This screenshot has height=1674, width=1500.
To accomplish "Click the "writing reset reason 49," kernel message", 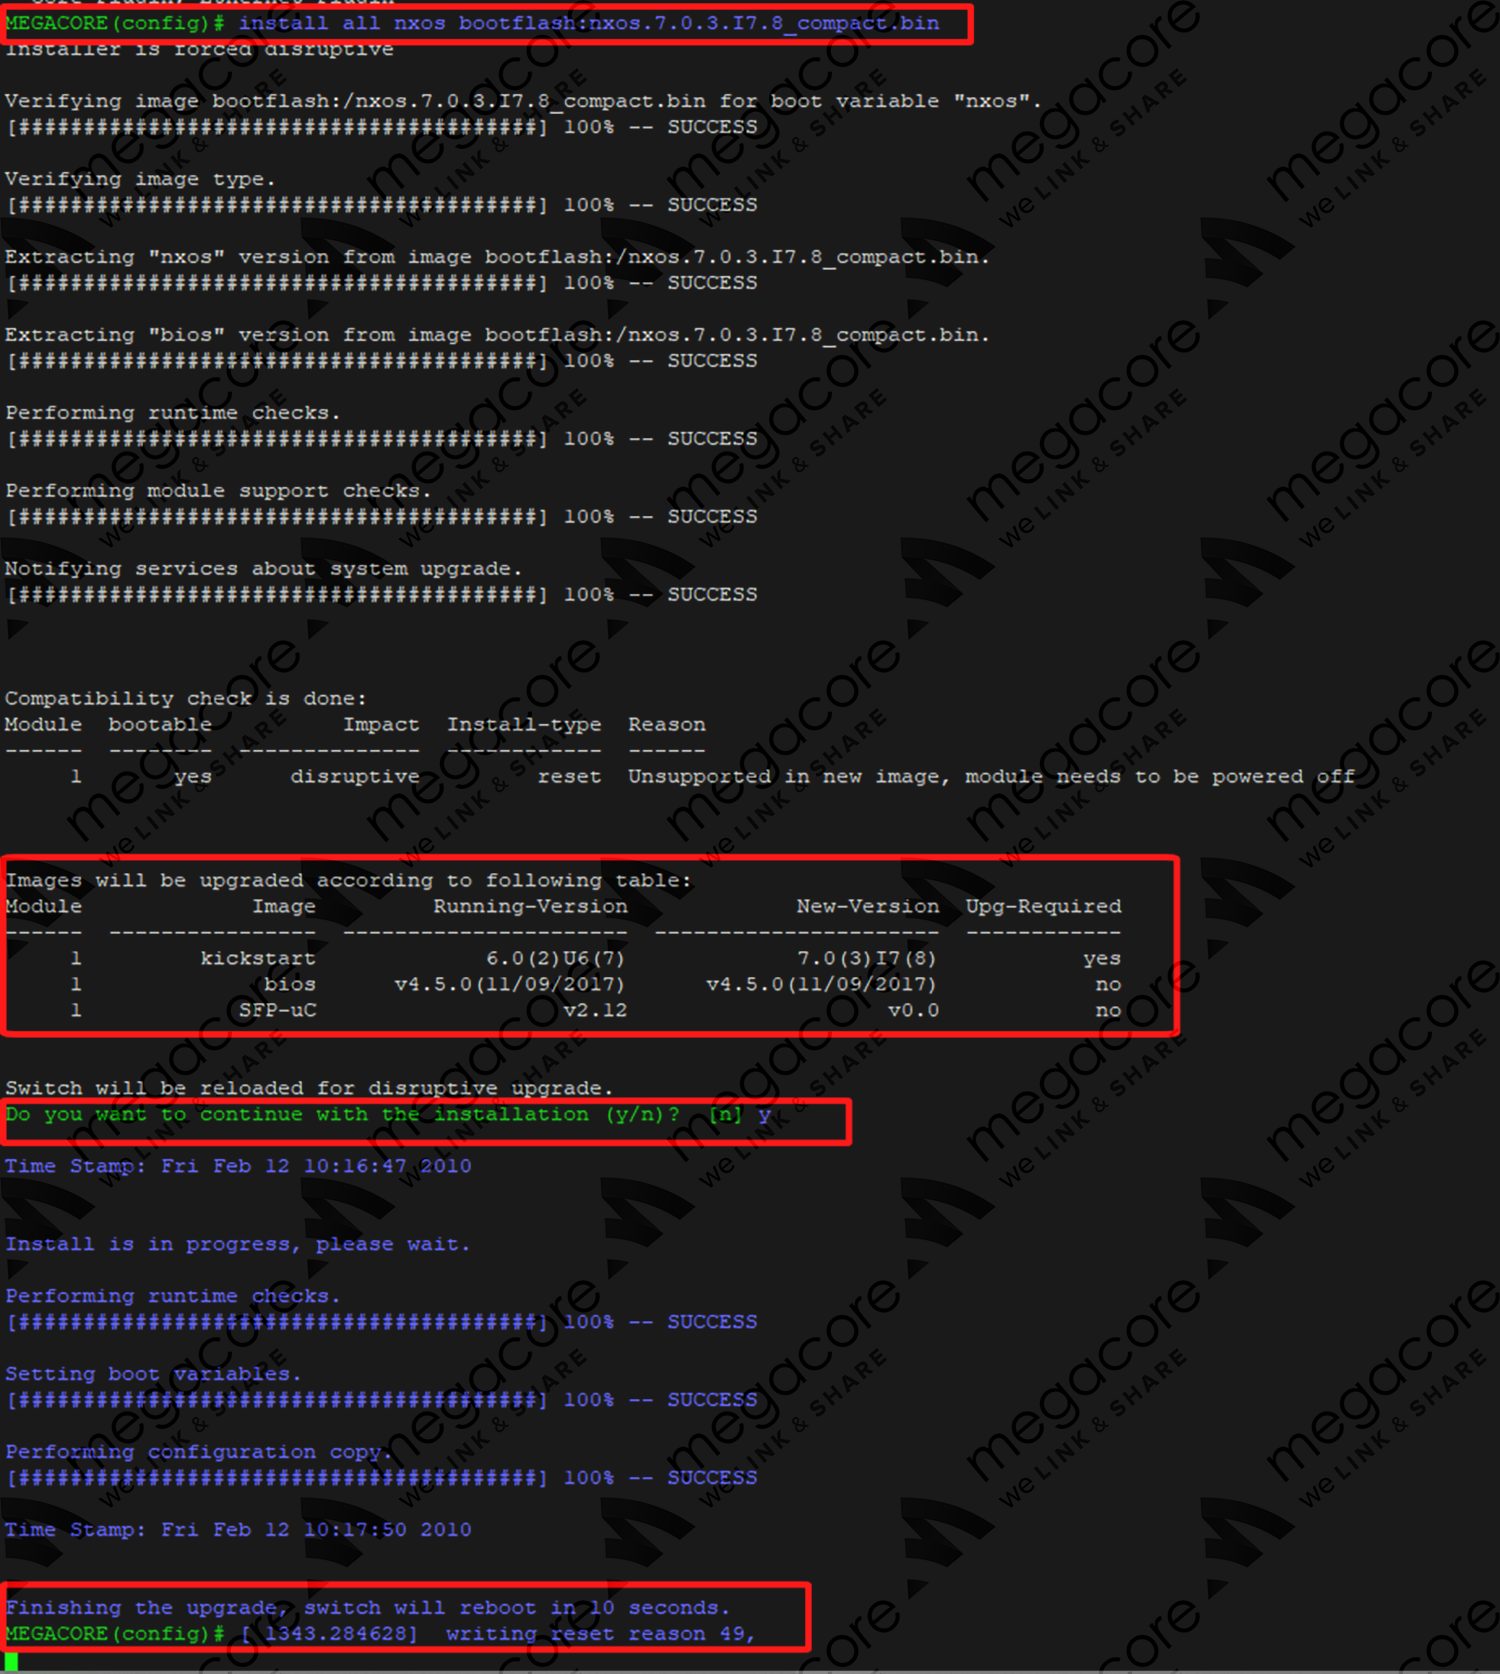I will 600,1635.
